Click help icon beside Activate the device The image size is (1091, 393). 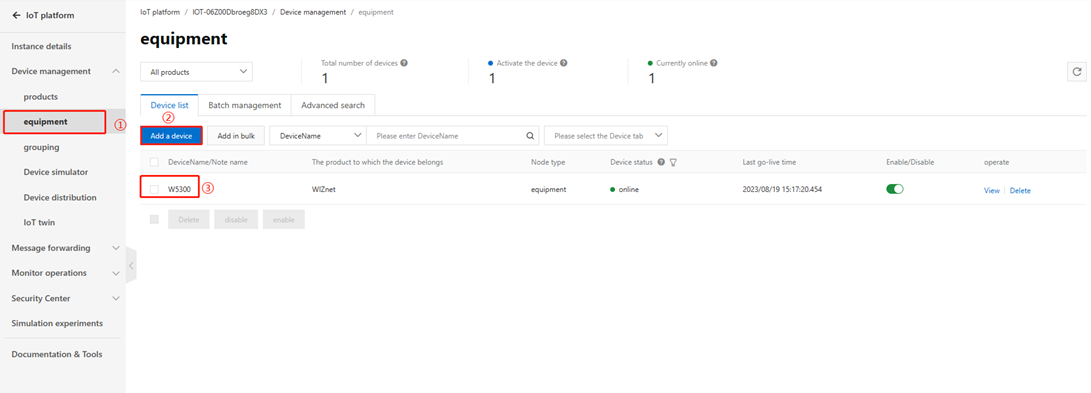click(x=564, y=63)
